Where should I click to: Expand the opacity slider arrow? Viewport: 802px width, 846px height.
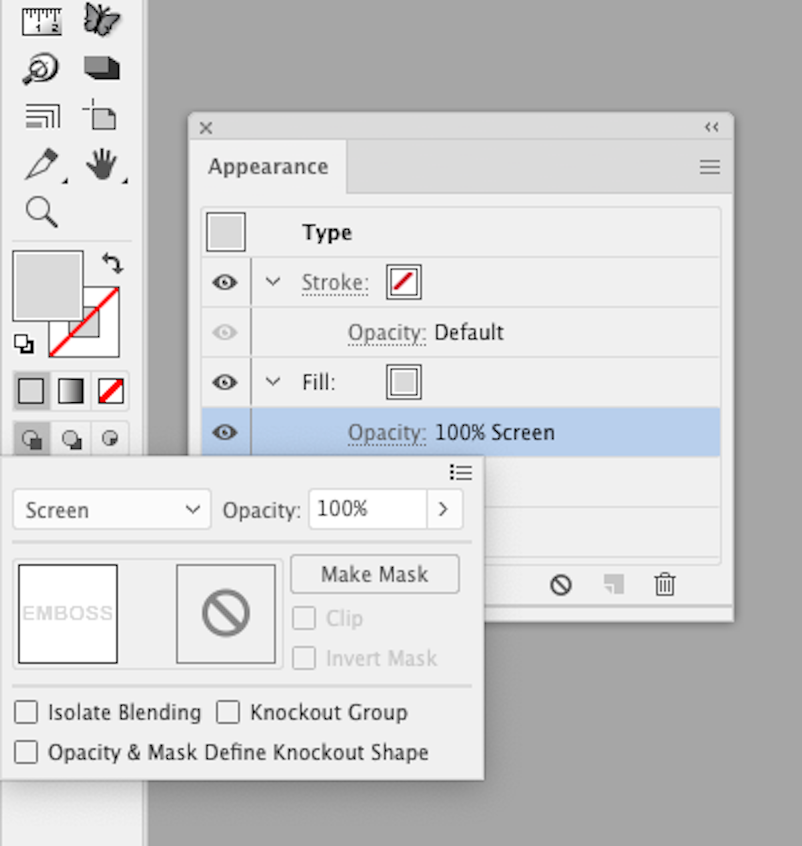point(443,510)
